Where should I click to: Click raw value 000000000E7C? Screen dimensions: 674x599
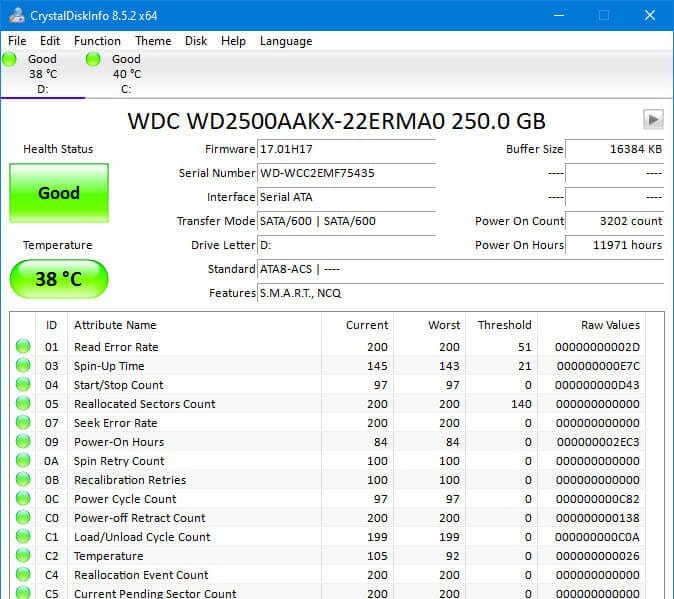point(598,366)
